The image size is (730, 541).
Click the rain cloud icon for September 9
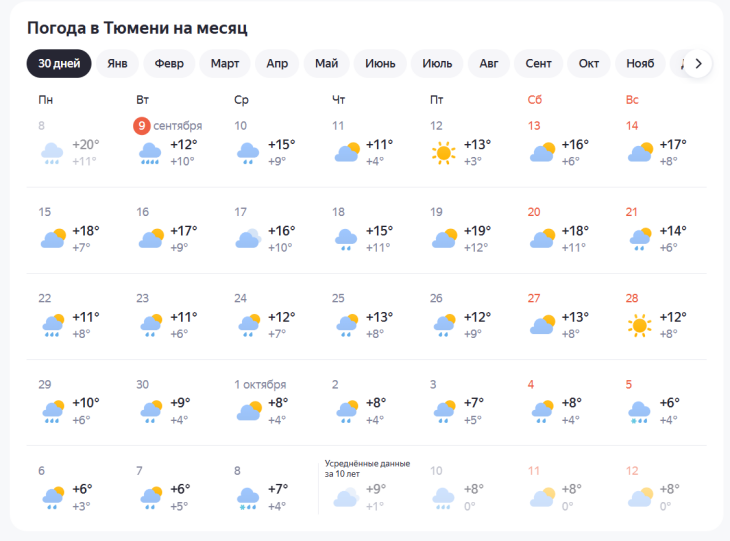pos(151,153)
